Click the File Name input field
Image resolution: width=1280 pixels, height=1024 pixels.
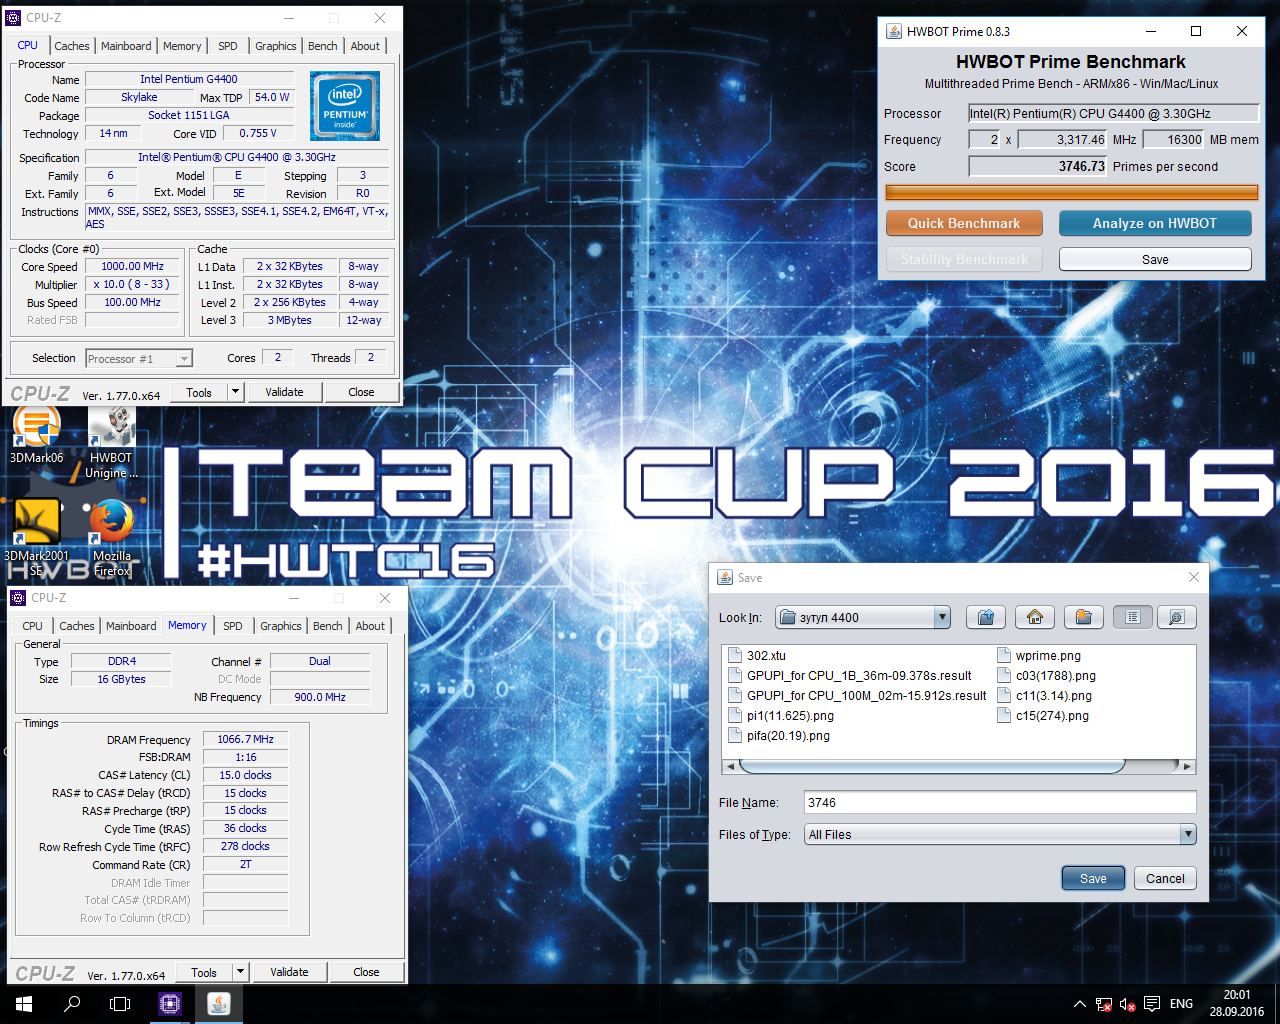click(1000, 802)
